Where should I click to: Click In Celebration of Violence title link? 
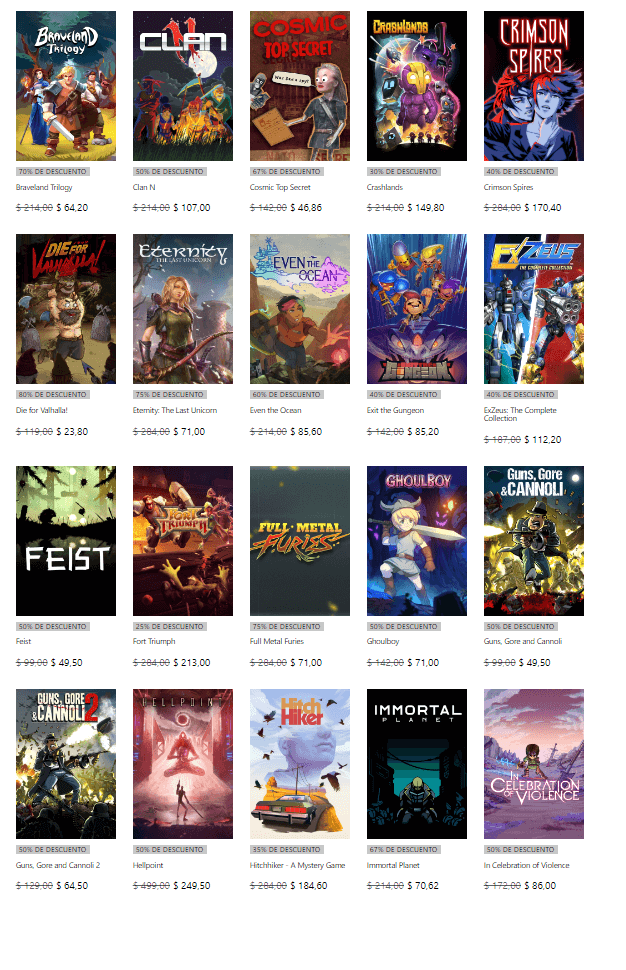pyautogui.click(x=526, y=865)
